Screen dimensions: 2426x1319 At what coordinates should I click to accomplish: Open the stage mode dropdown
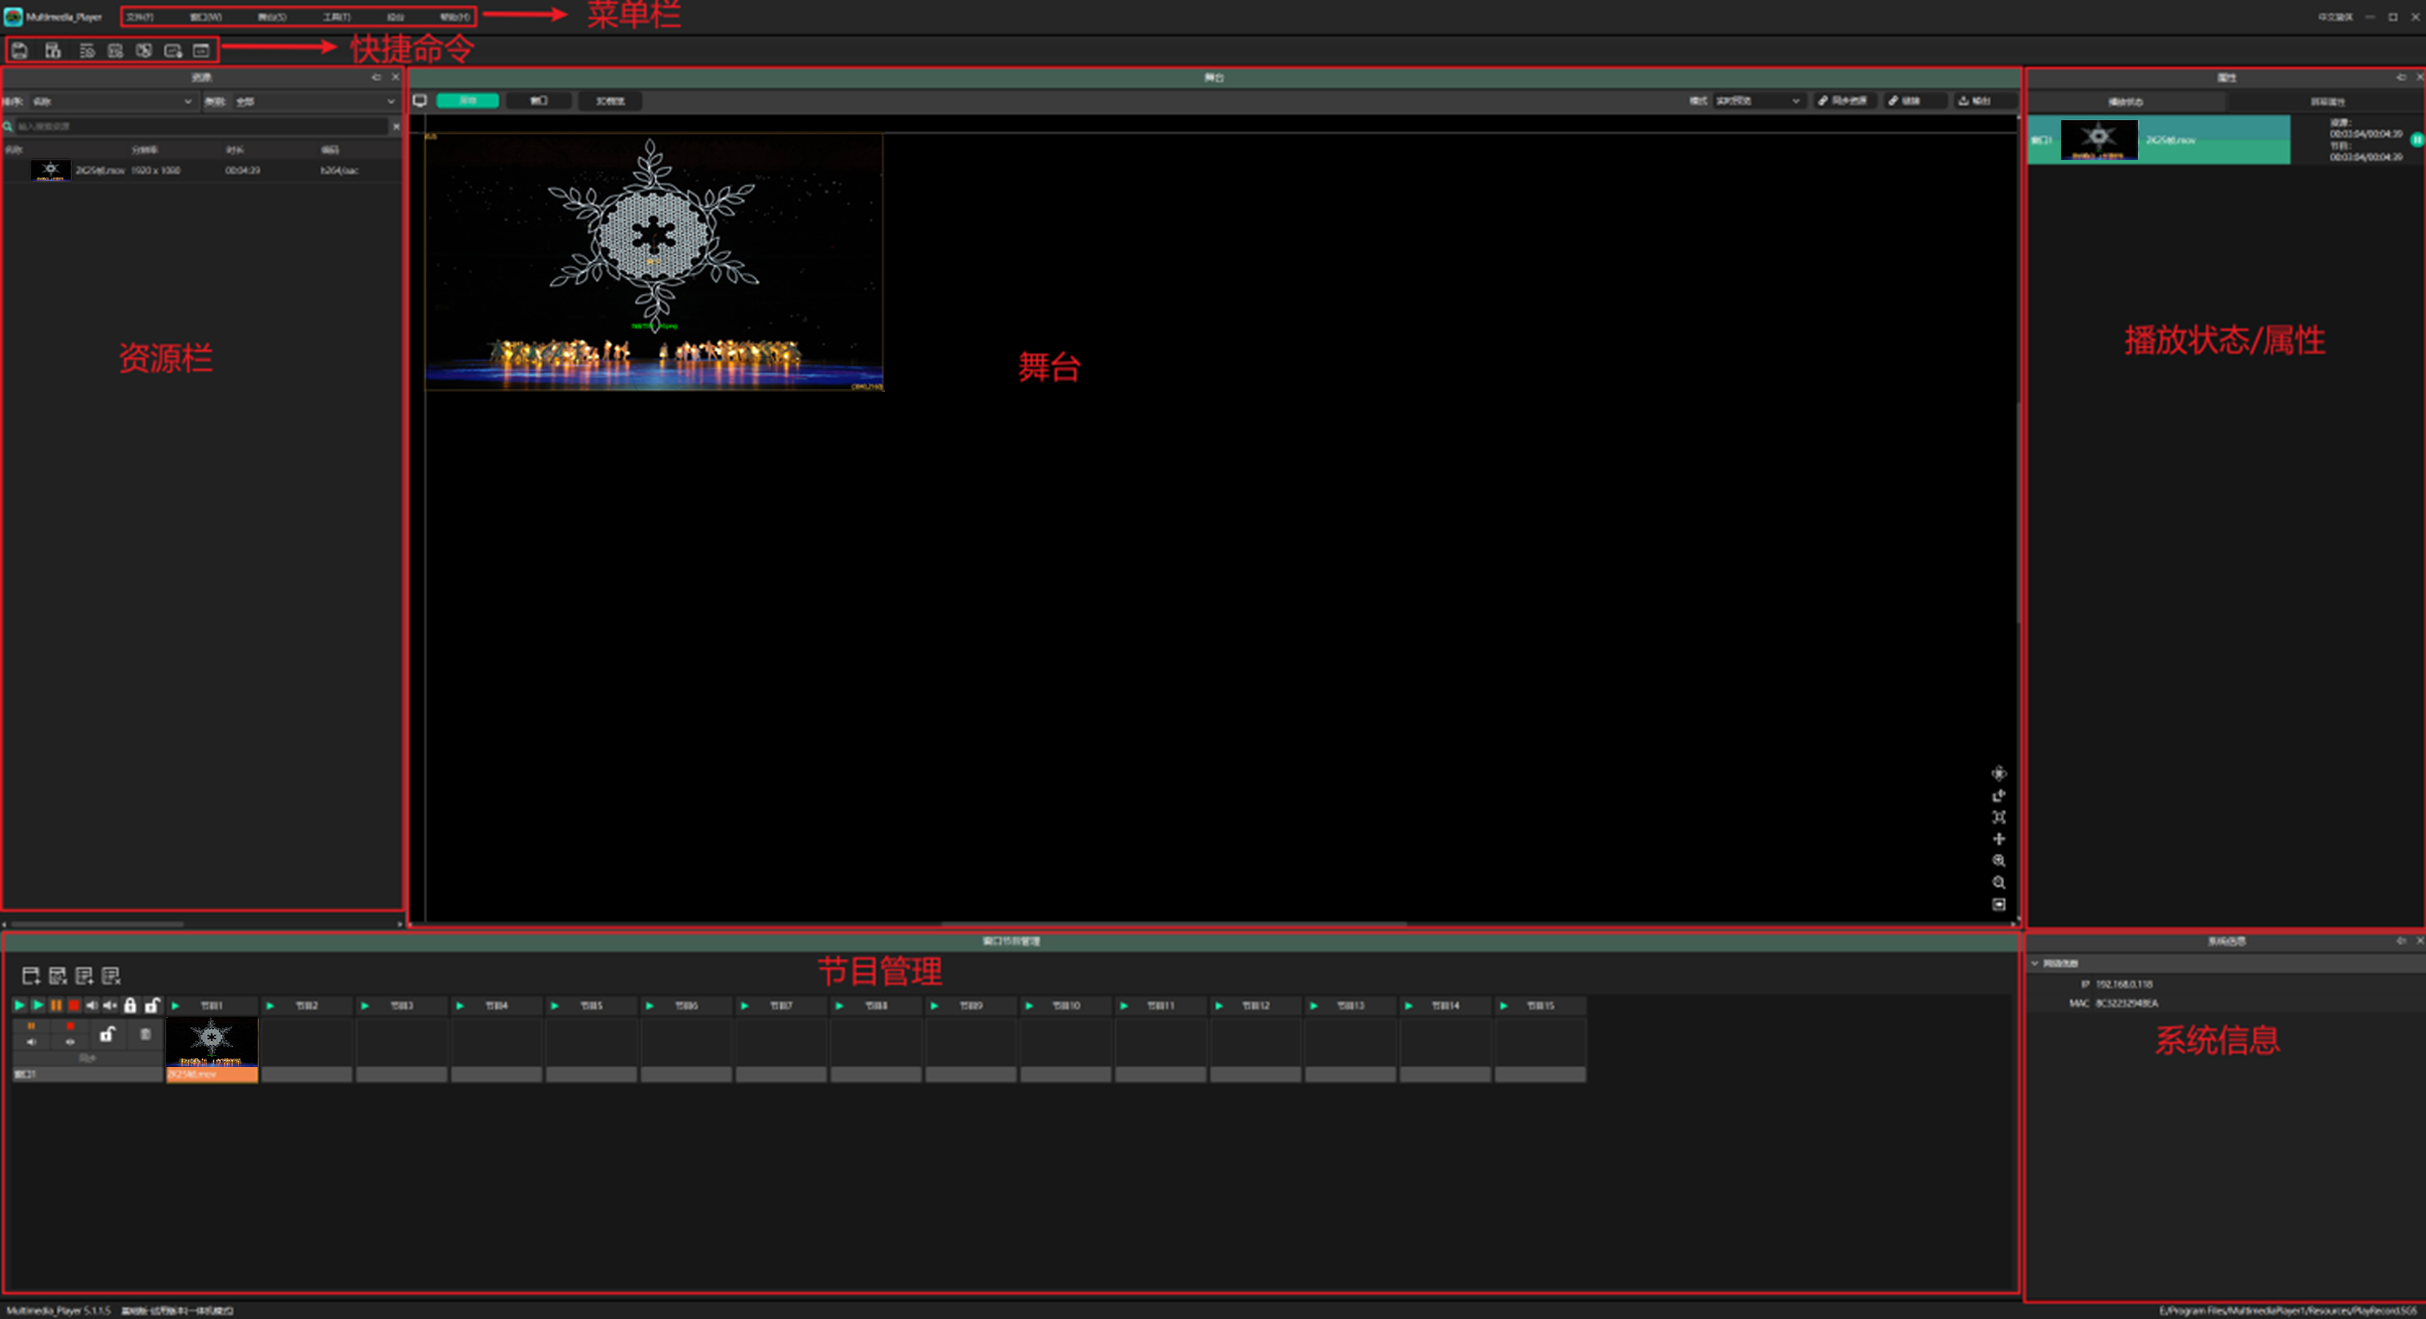click(x=1758, y=101)
